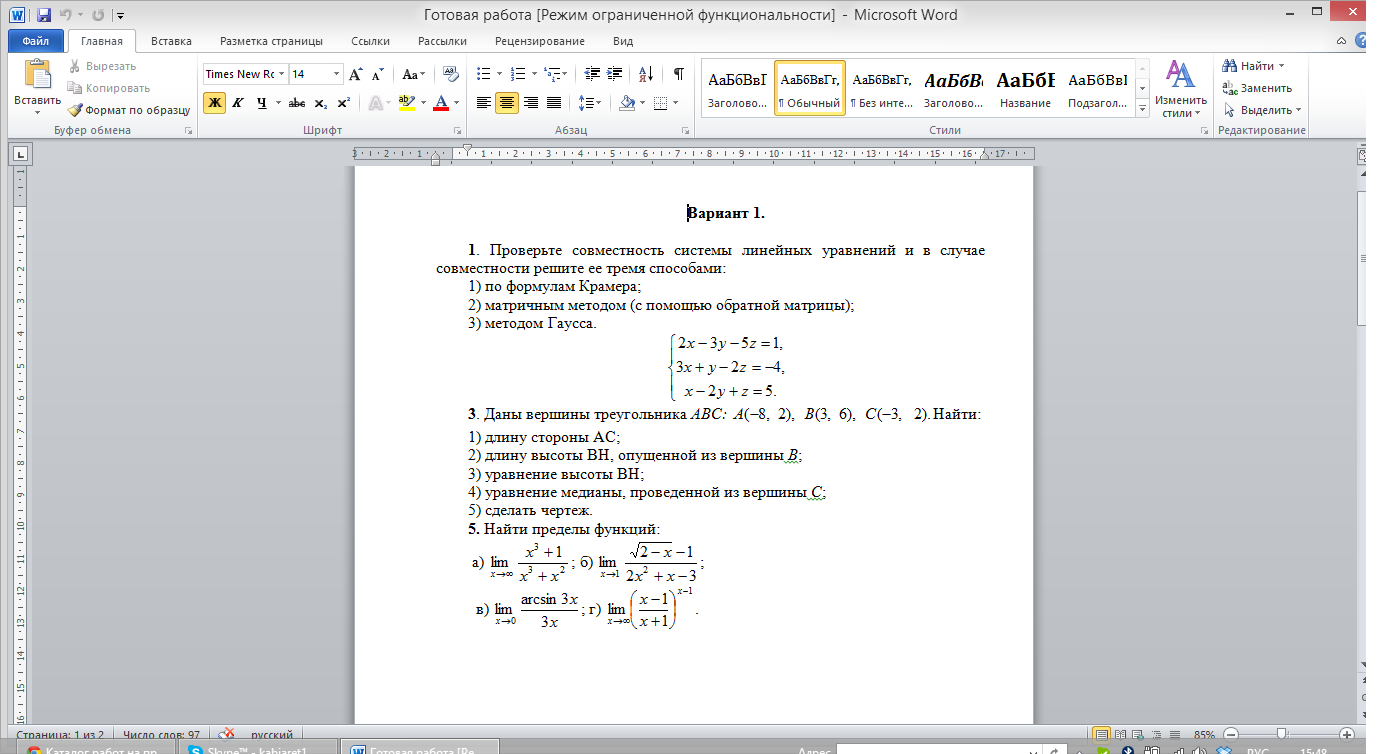The width and height of the screenshot is (1382, 754).
Task: Switch to Разметка страницы tab
Action: click(271, 41)
